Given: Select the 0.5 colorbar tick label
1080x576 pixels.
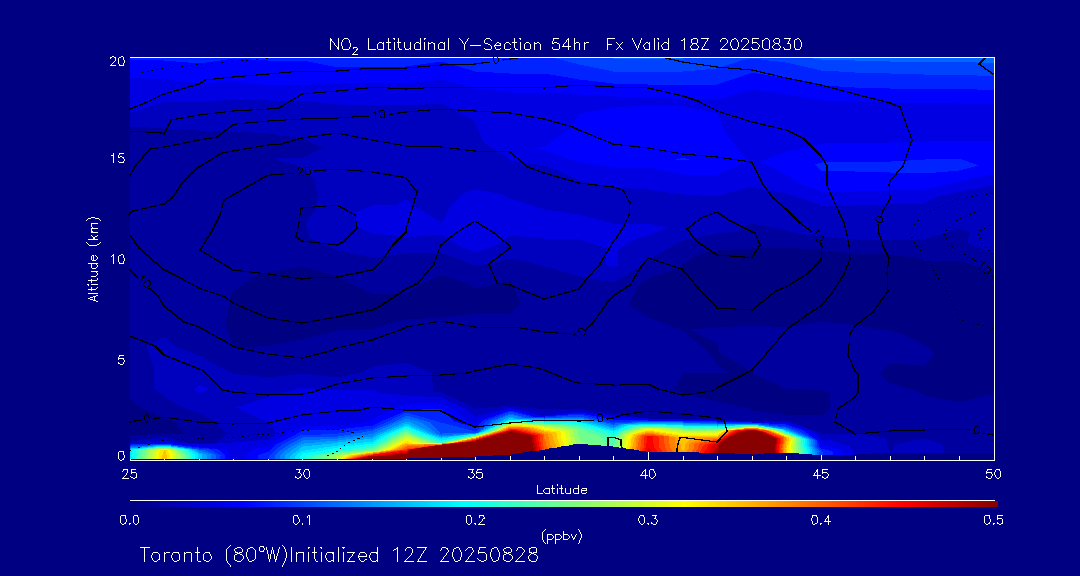Looking at the screenshot, I should tap(994, 520).
